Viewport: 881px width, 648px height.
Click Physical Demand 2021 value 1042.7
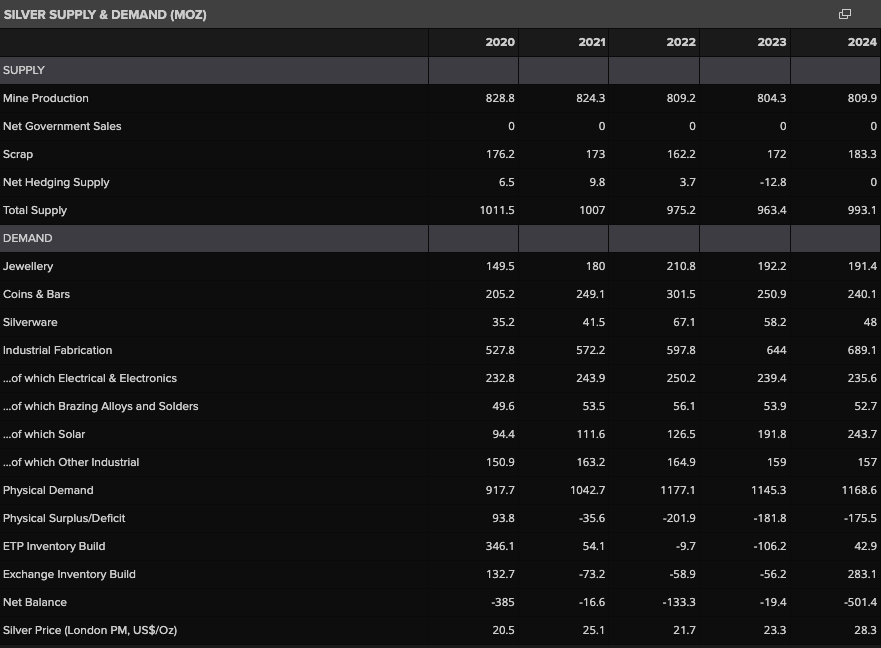(588, 491)
